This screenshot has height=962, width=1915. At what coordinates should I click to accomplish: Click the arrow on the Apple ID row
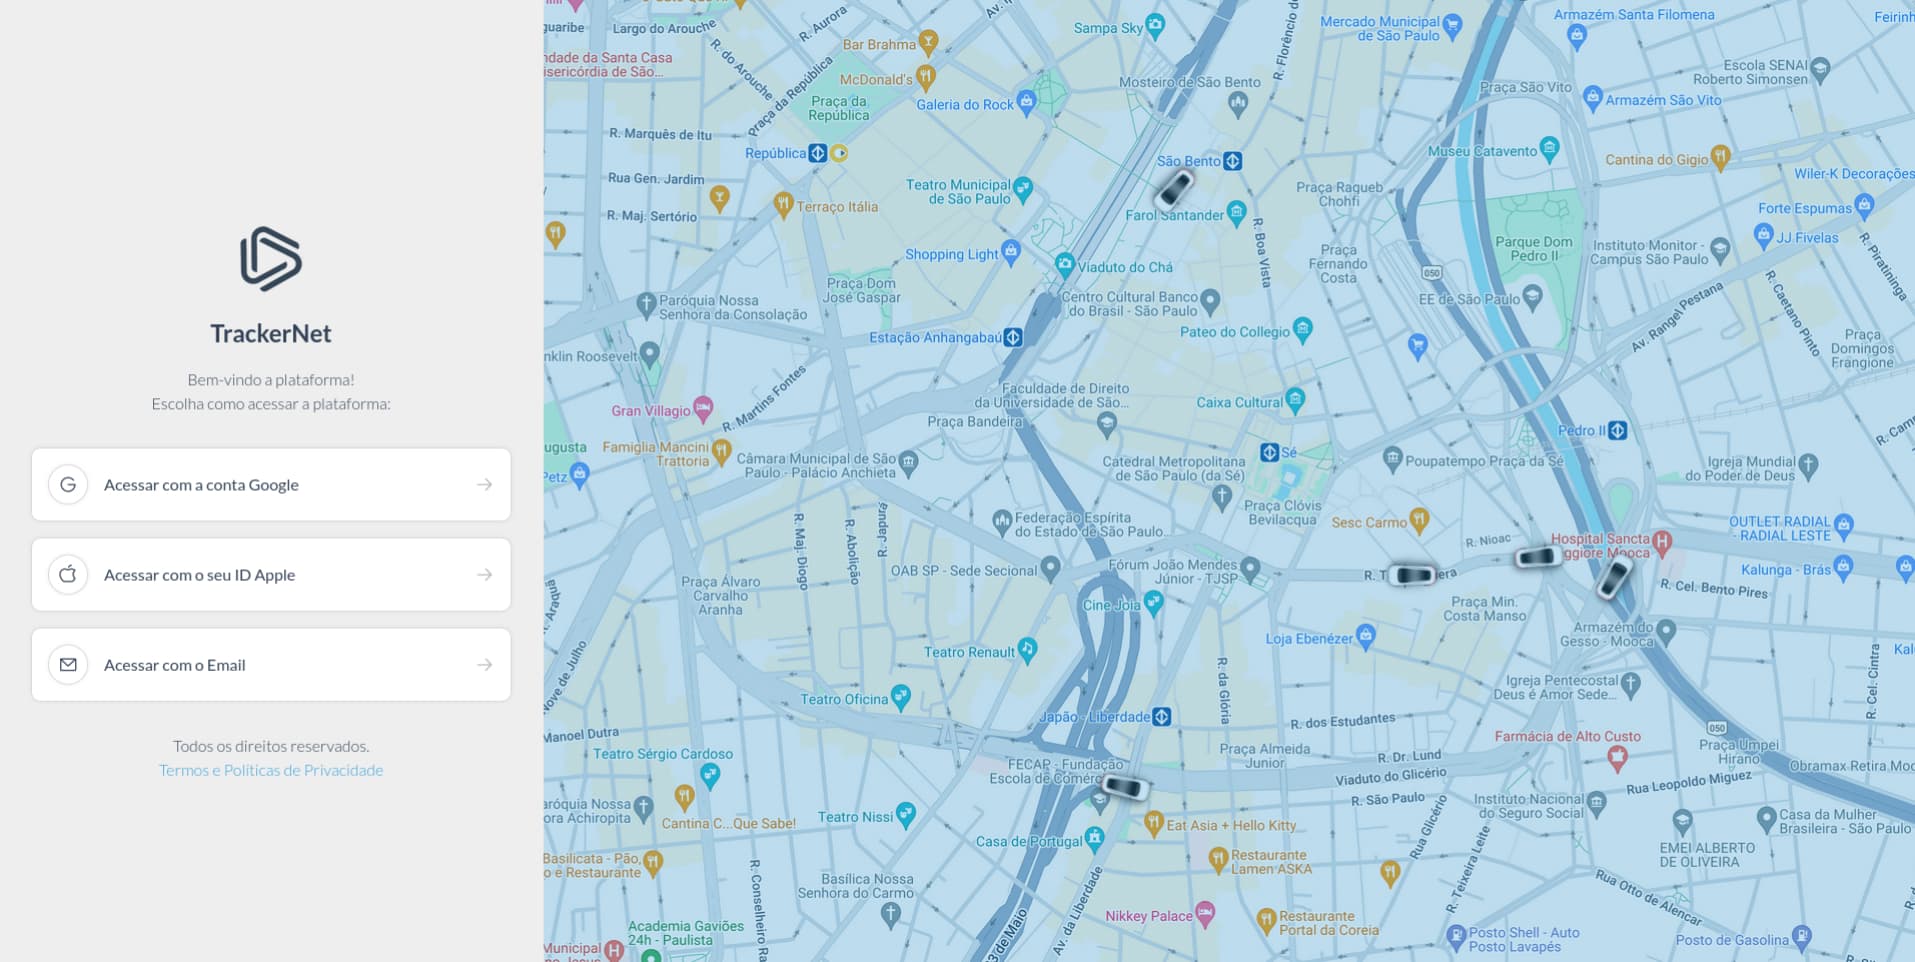point(484,575)
